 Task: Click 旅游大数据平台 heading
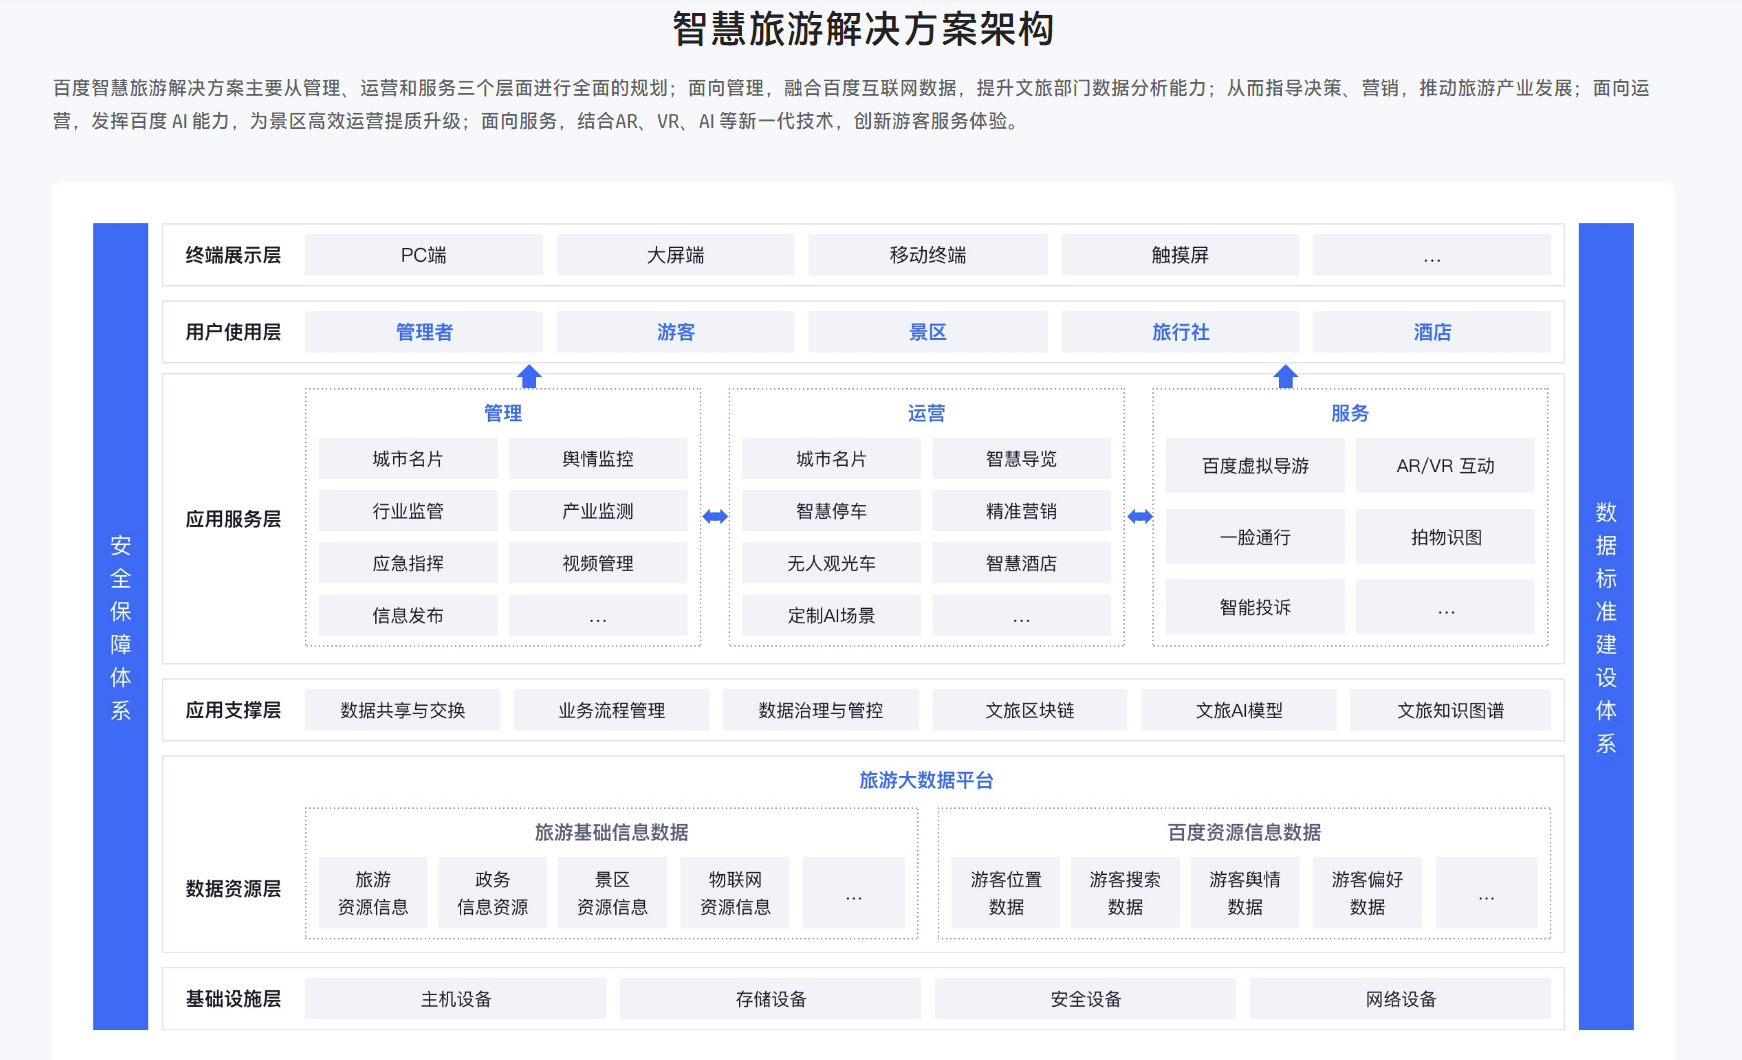pos(926,780)
